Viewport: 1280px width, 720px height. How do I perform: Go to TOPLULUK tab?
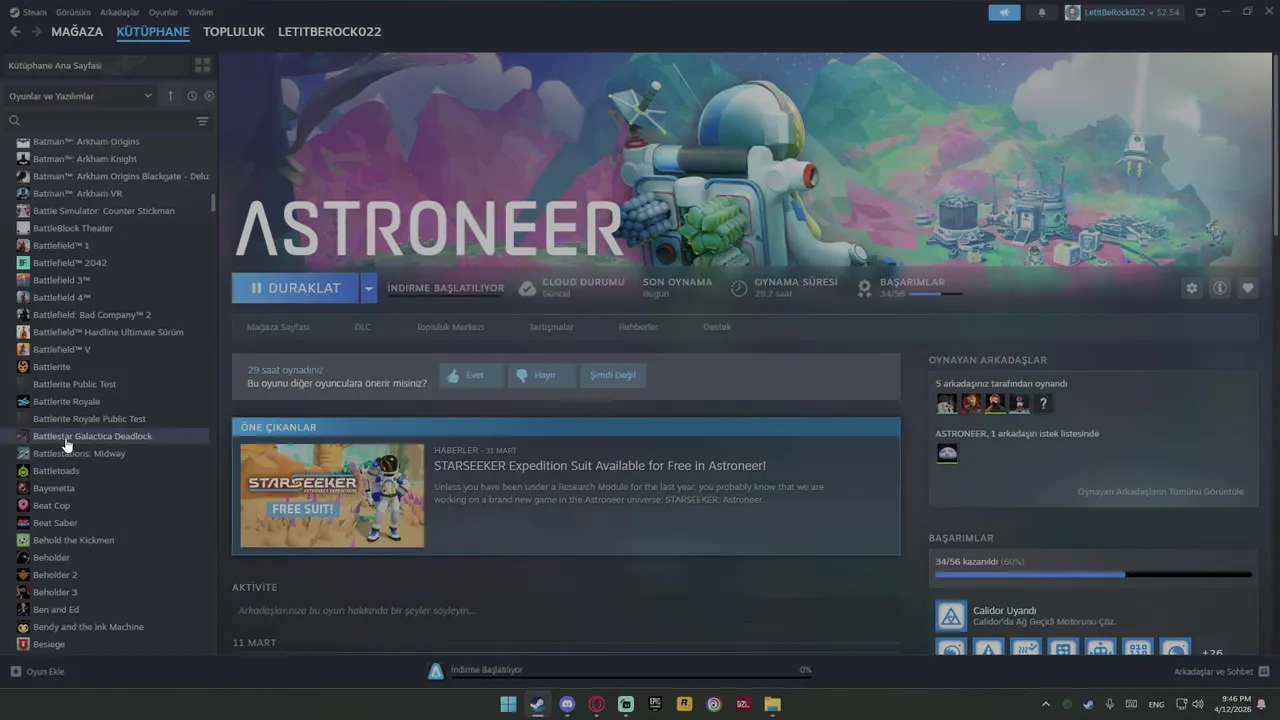click(x=233, y=31)
